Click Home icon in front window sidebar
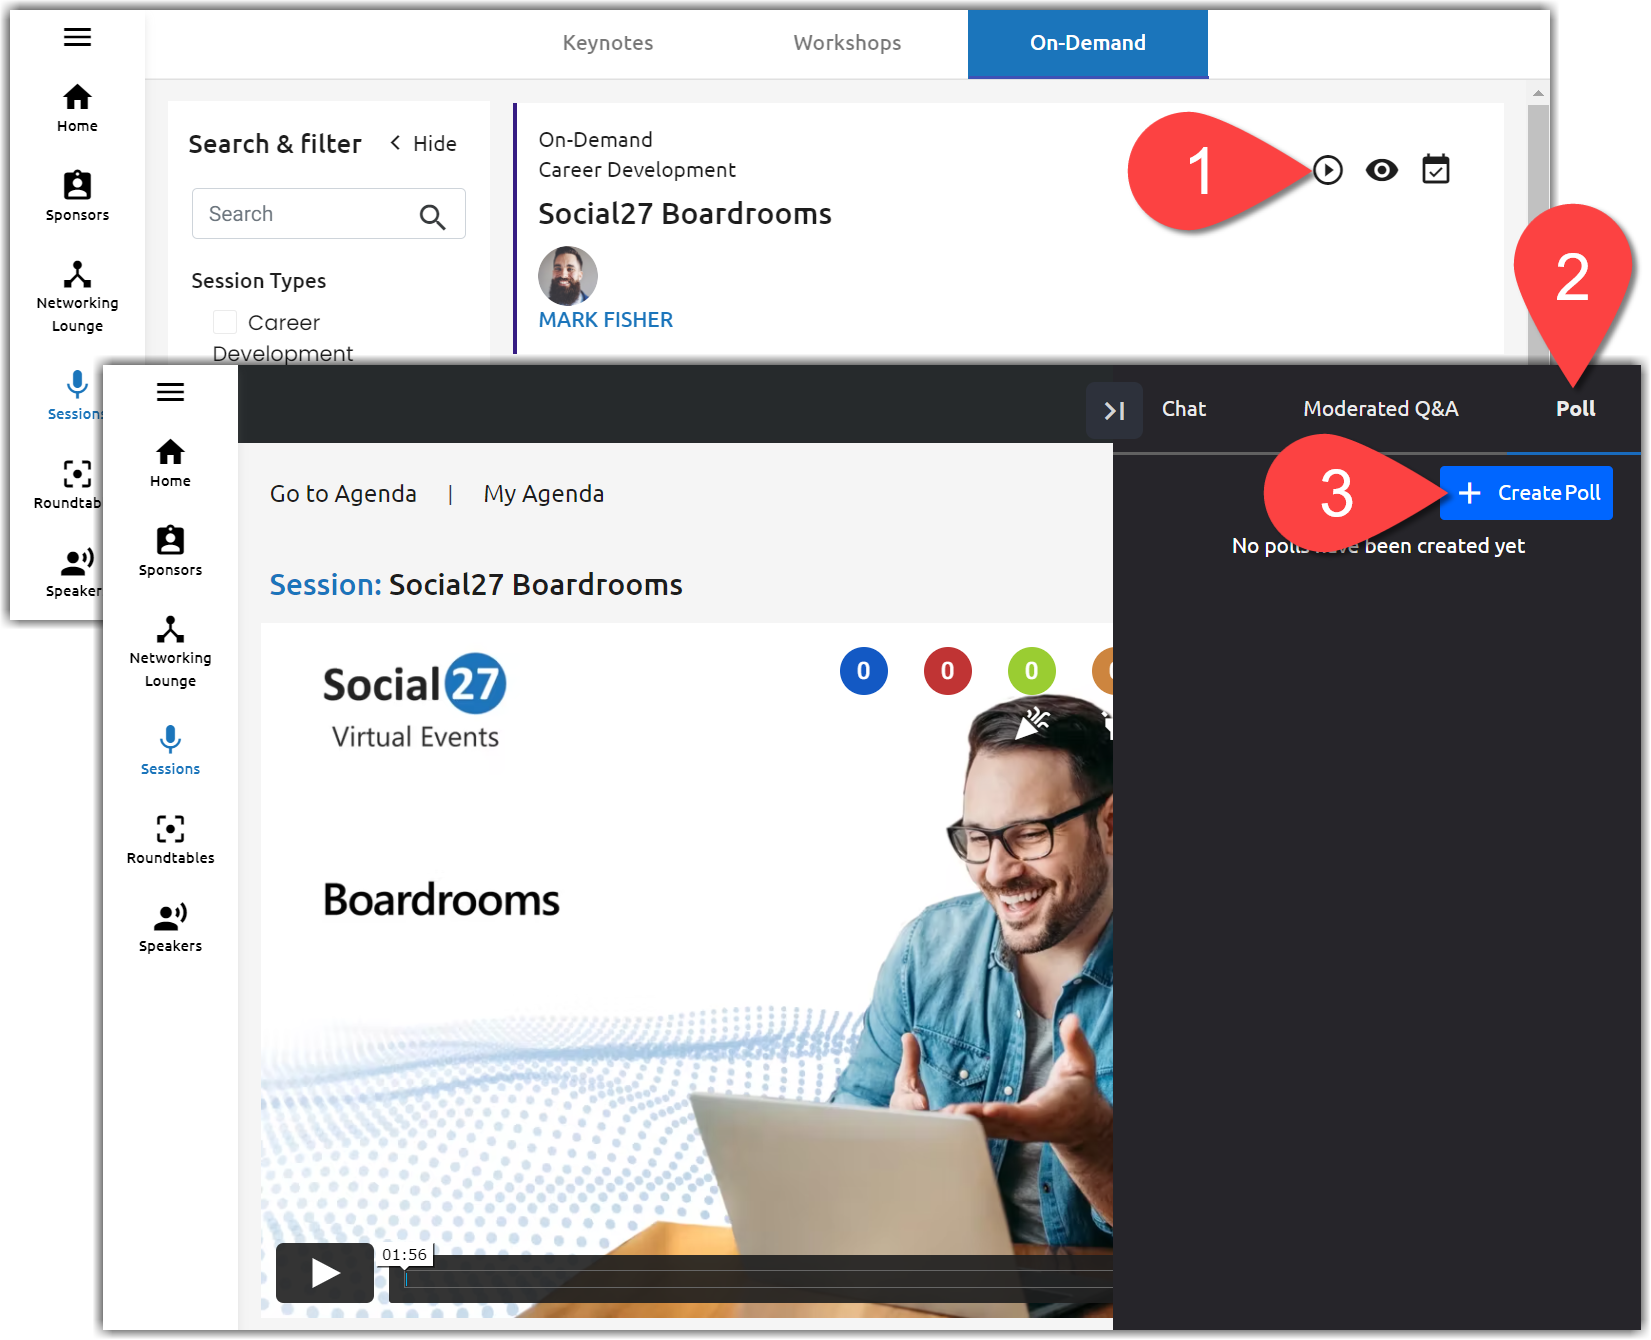The width and height of the screenshot is (1651, 1340). click(170, 452)
